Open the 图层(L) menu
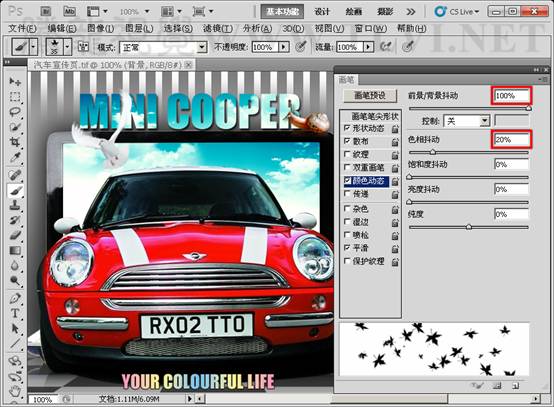This screenshot has height=407, width=554. (x=139, y=28)
